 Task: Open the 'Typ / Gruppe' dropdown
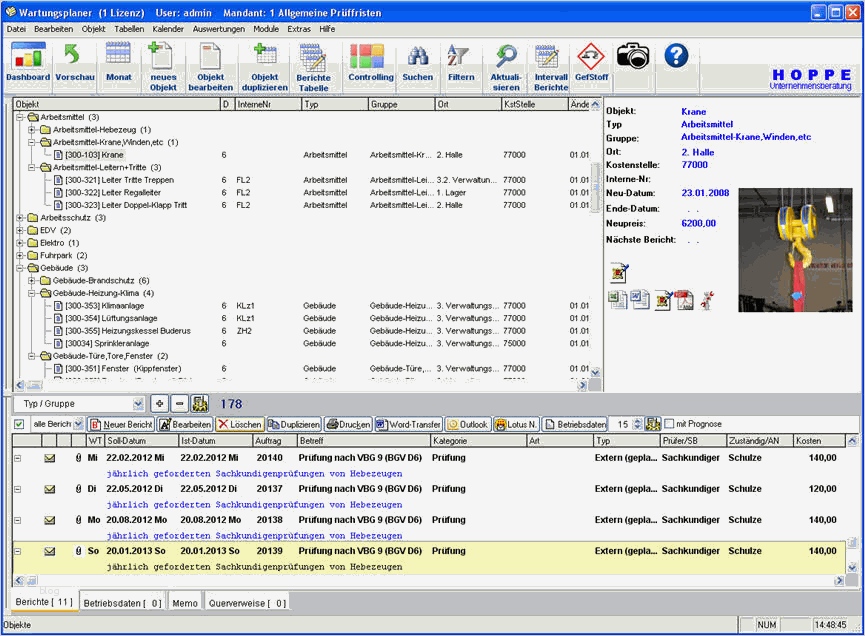(x=138, y=404)
